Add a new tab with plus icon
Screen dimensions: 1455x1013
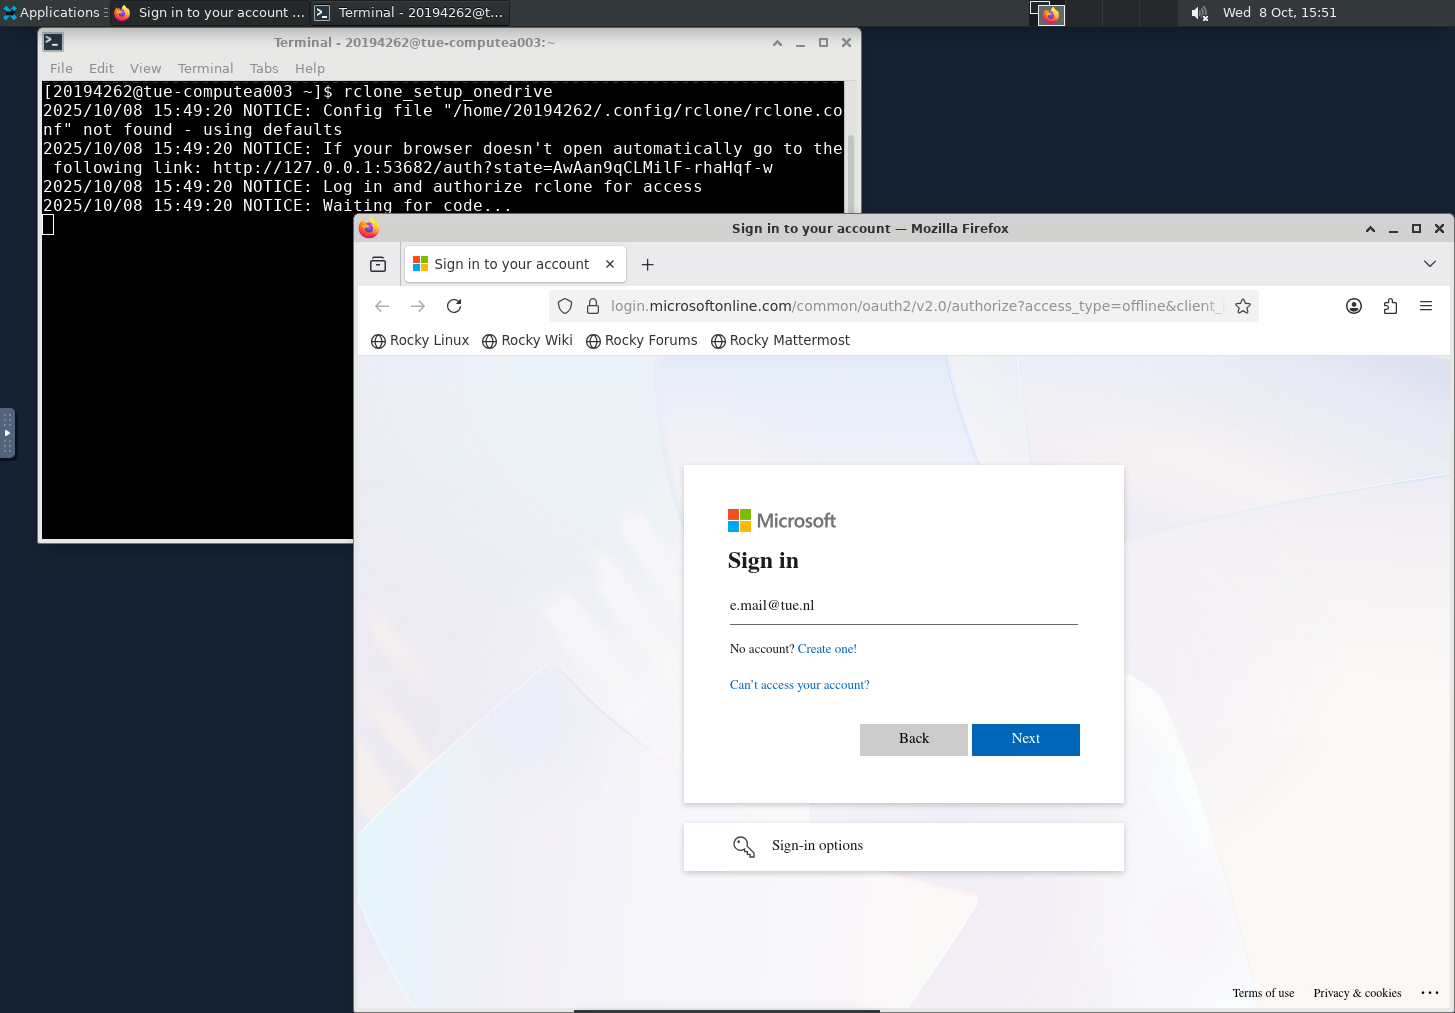coord(648,264)
